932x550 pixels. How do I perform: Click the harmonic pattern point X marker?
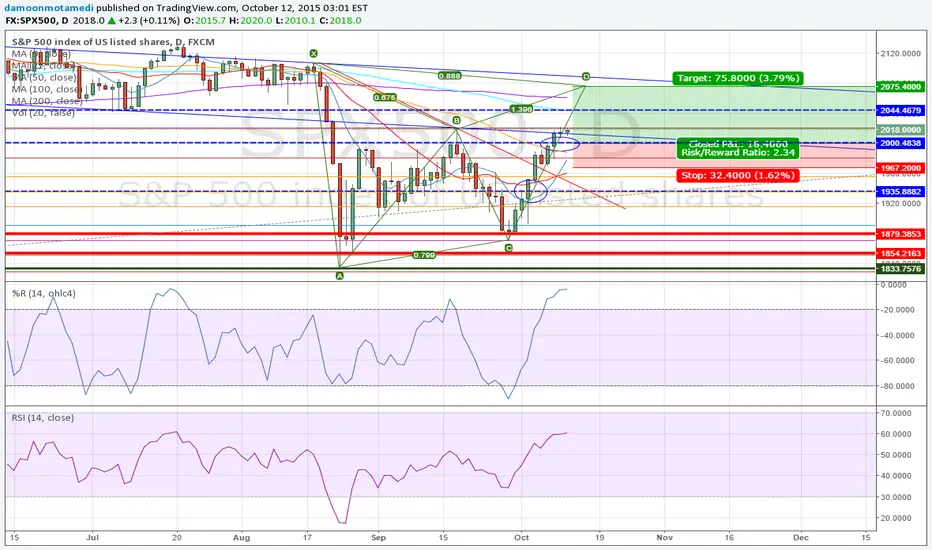[x=313, y=54]
